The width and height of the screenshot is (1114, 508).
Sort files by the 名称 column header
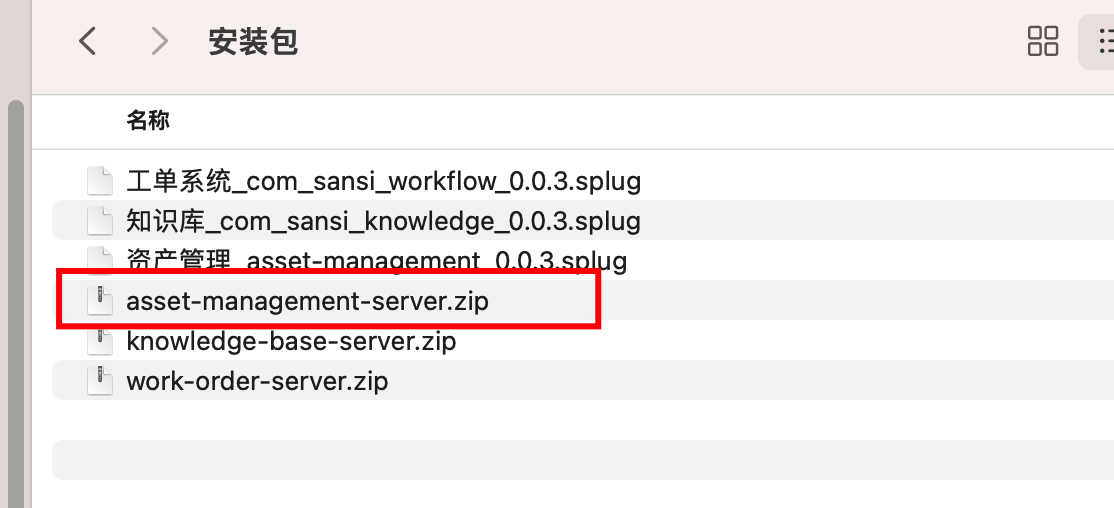pyautogui.click(x=148, y=120)
